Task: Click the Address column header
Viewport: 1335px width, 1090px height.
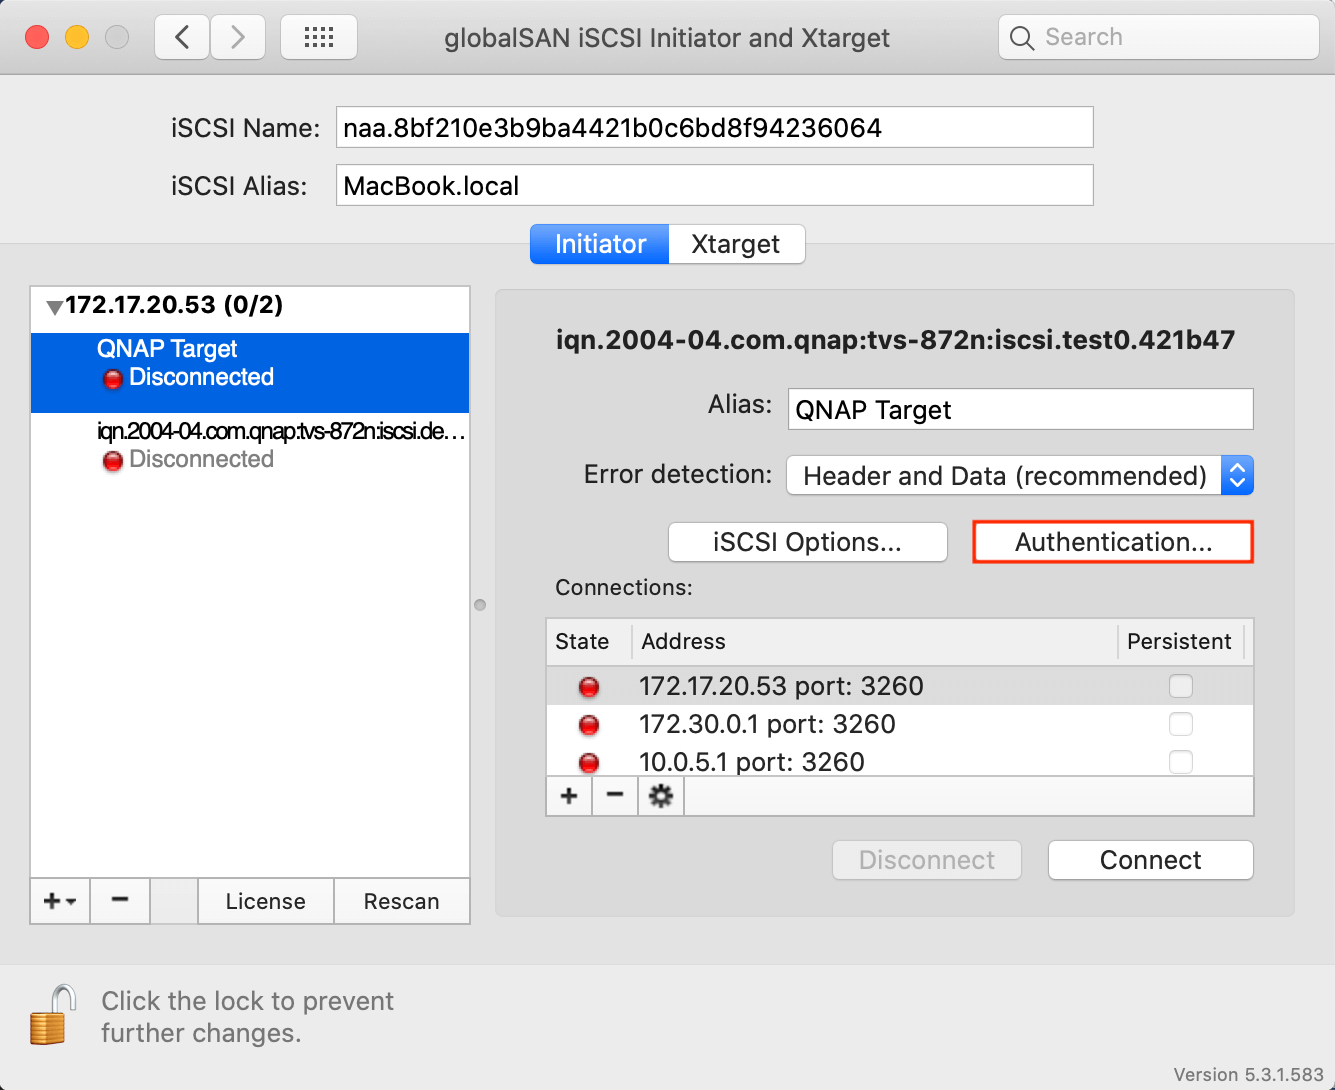Action: tap(875, 642)
